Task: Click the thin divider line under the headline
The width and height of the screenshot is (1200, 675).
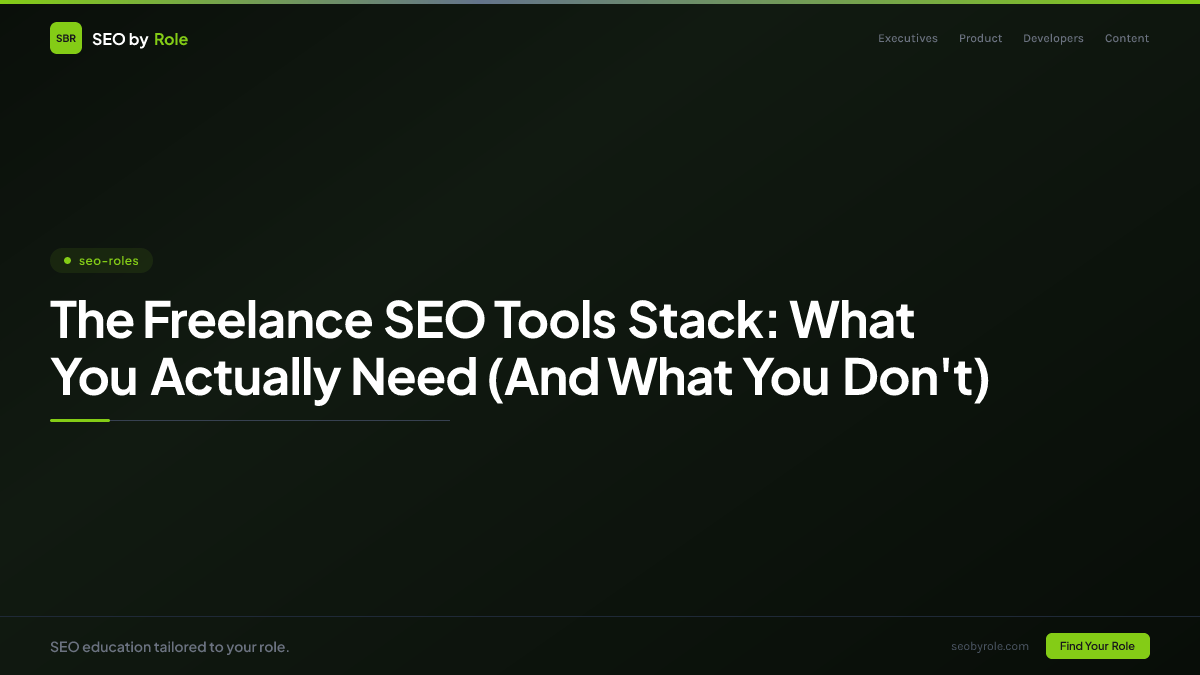Action: click(280, 421)
